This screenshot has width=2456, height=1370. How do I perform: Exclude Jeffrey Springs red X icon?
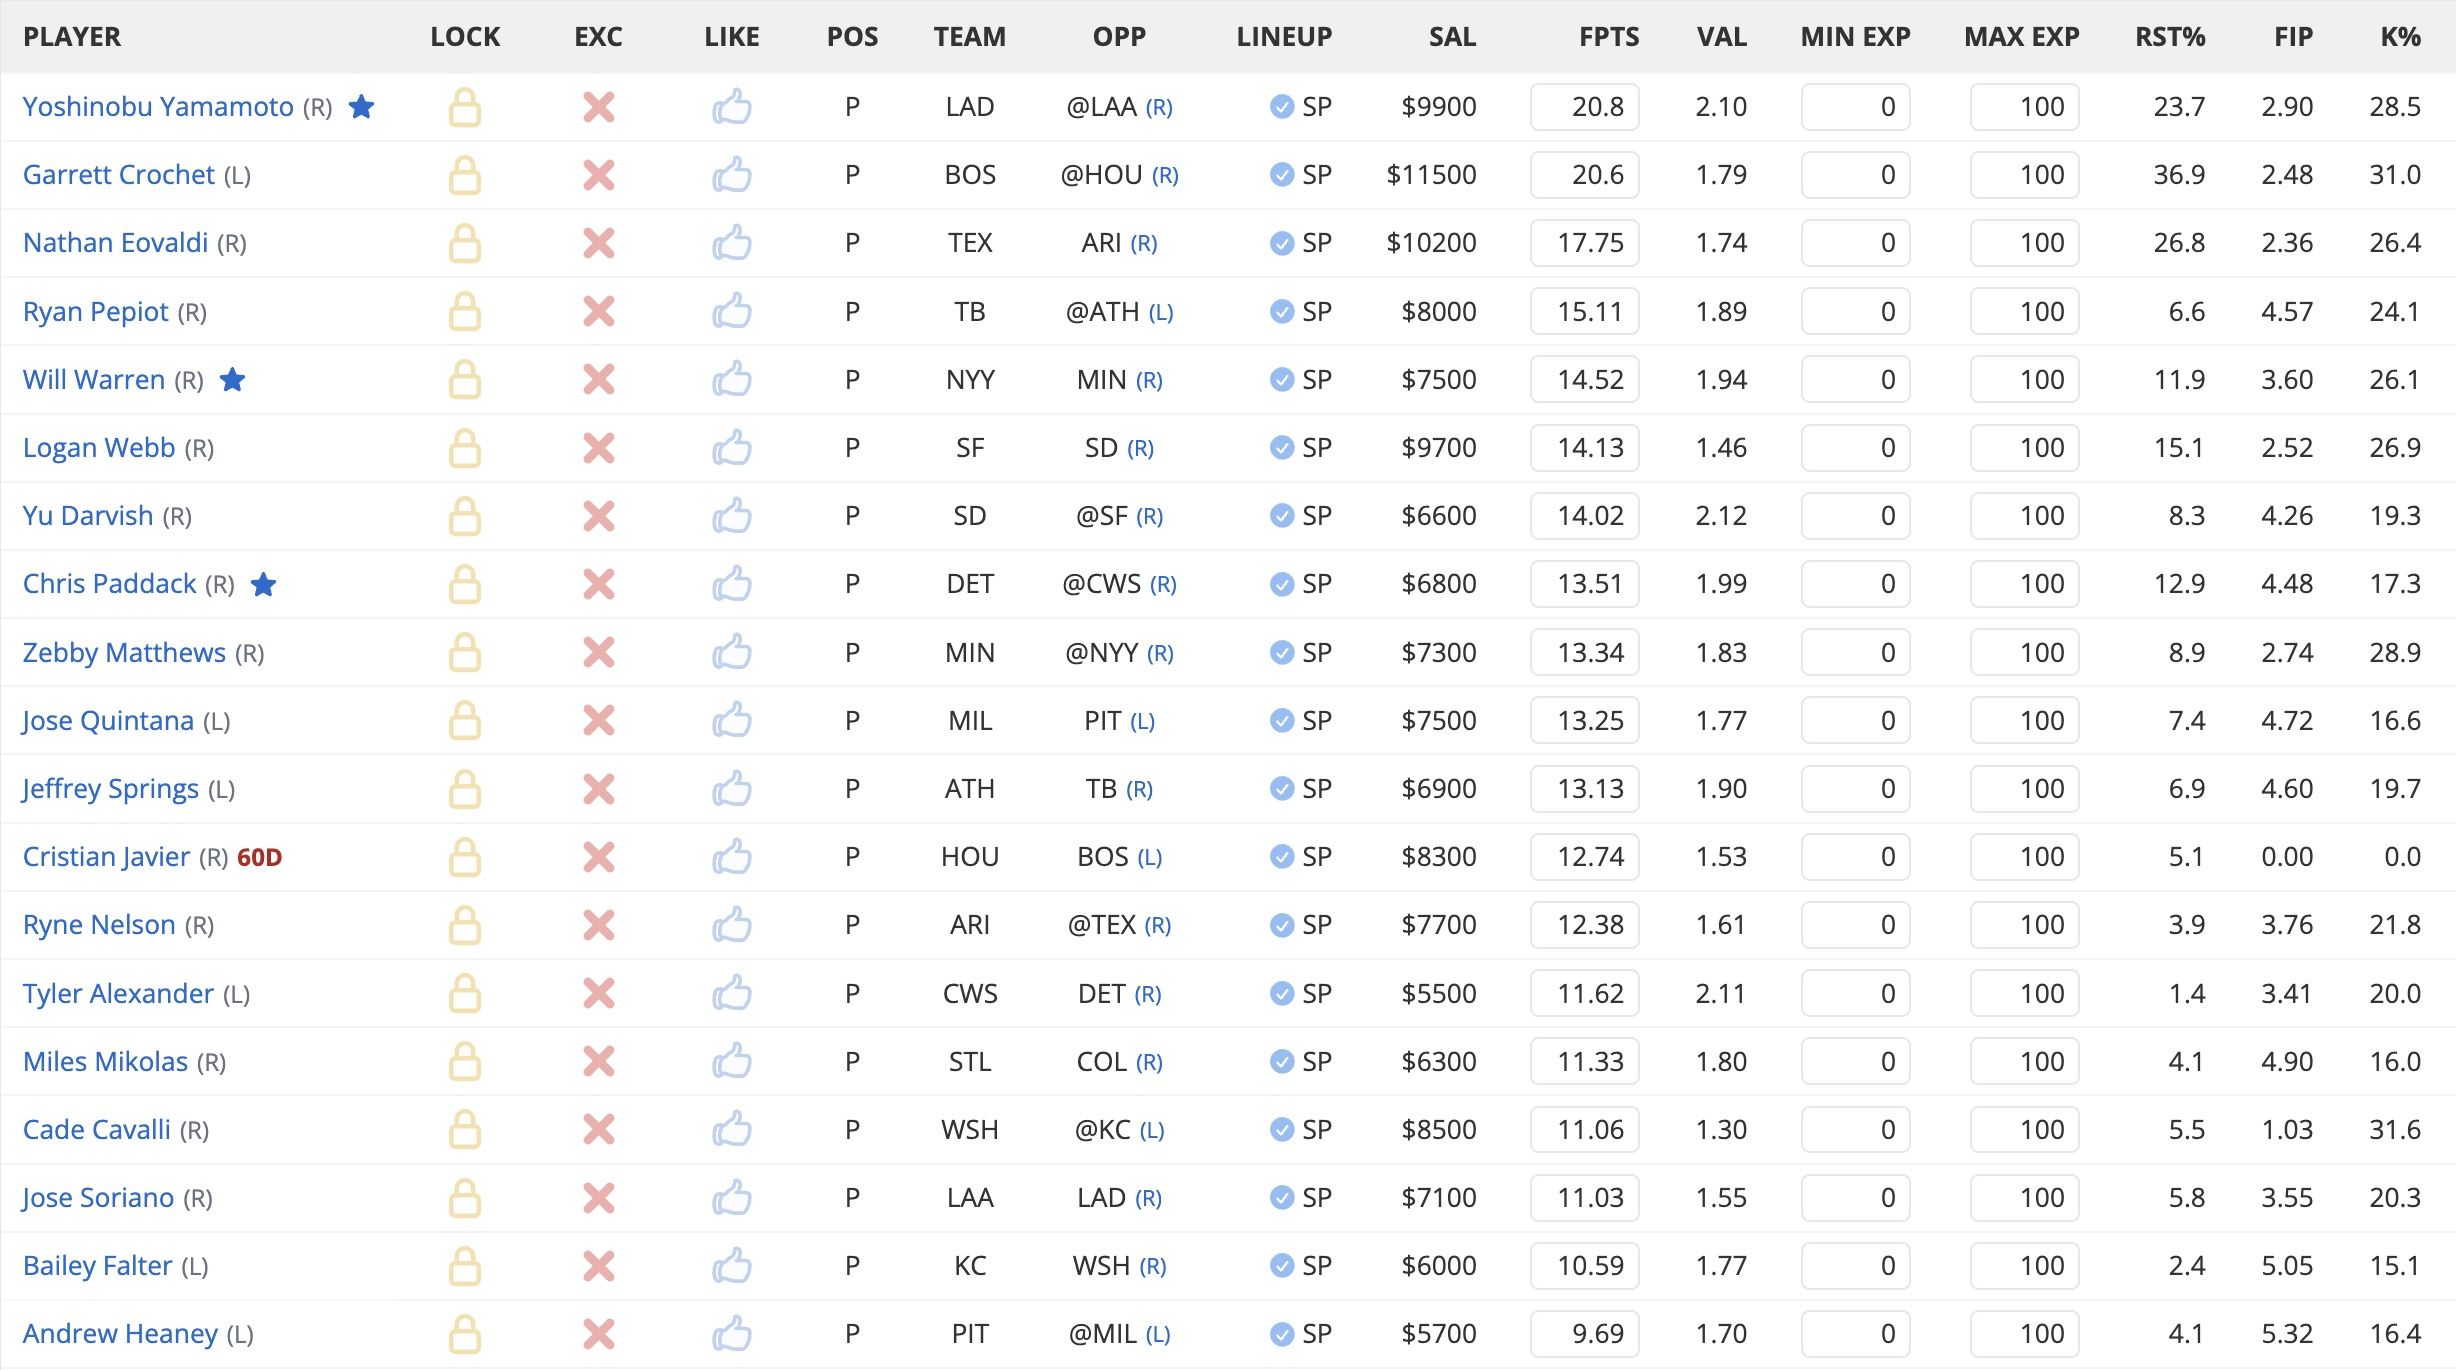(x=599, y=789)
